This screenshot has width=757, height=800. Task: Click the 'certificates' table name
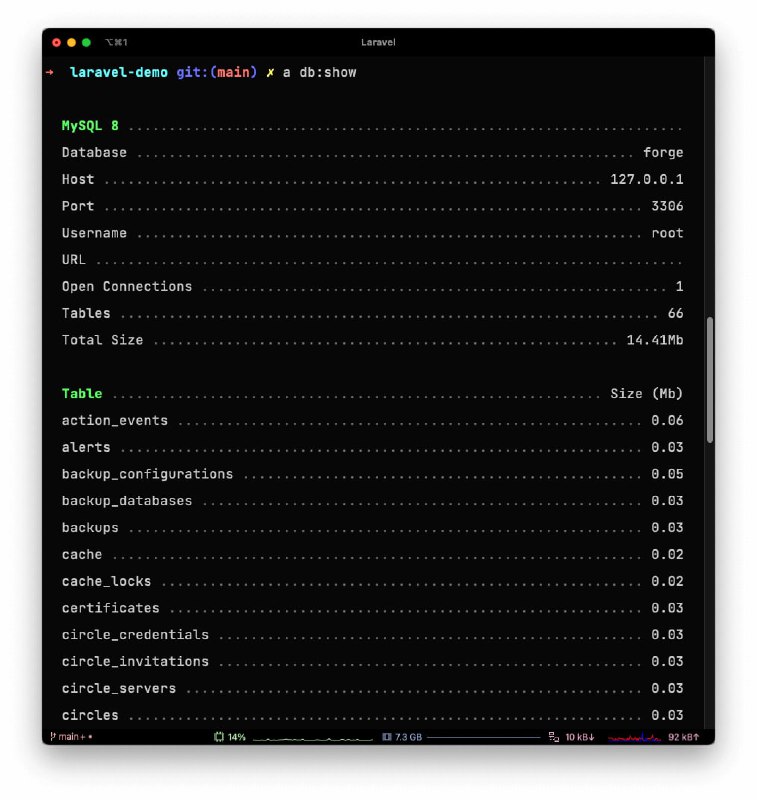pos(111,608)
